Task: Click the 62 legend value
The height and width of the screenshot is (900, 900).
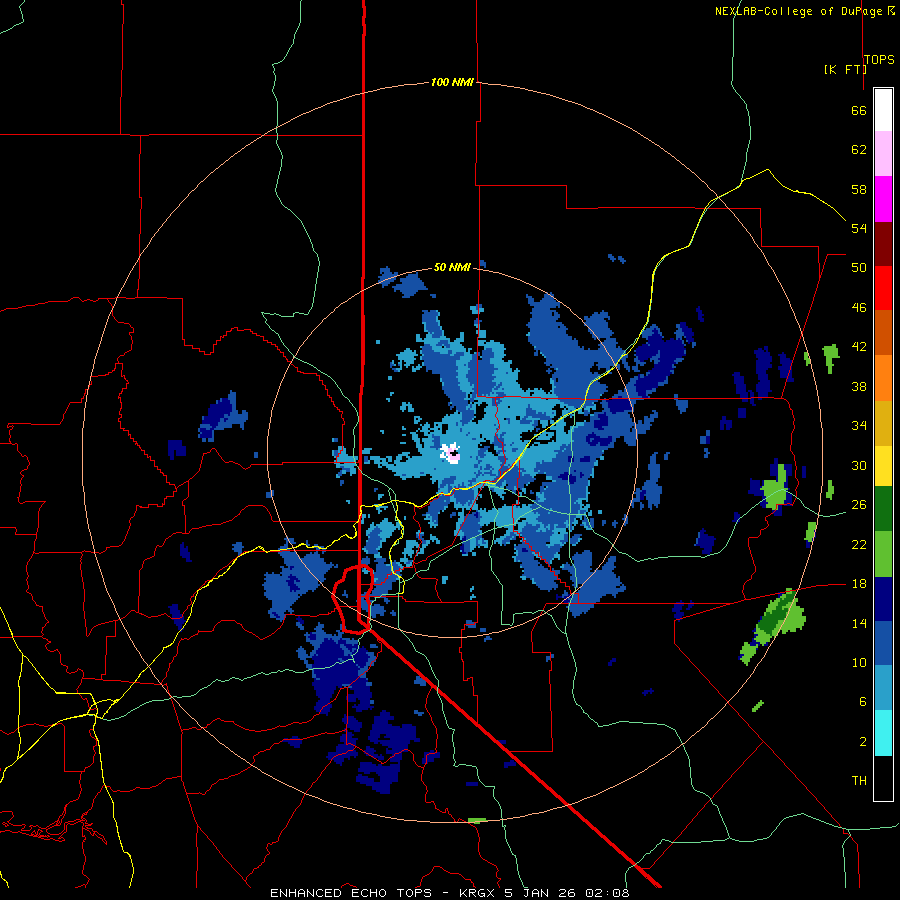Action: click(x=859, y=150)
